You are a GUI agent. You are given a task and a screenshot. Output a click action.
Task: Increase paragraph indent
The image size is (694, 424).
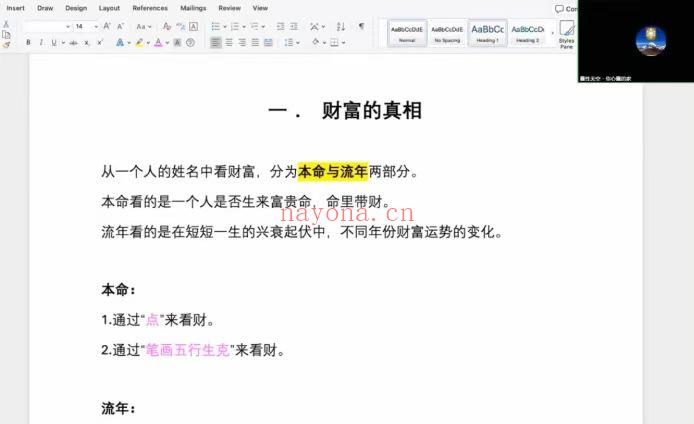pyautogui.click(x=293, y=27)
